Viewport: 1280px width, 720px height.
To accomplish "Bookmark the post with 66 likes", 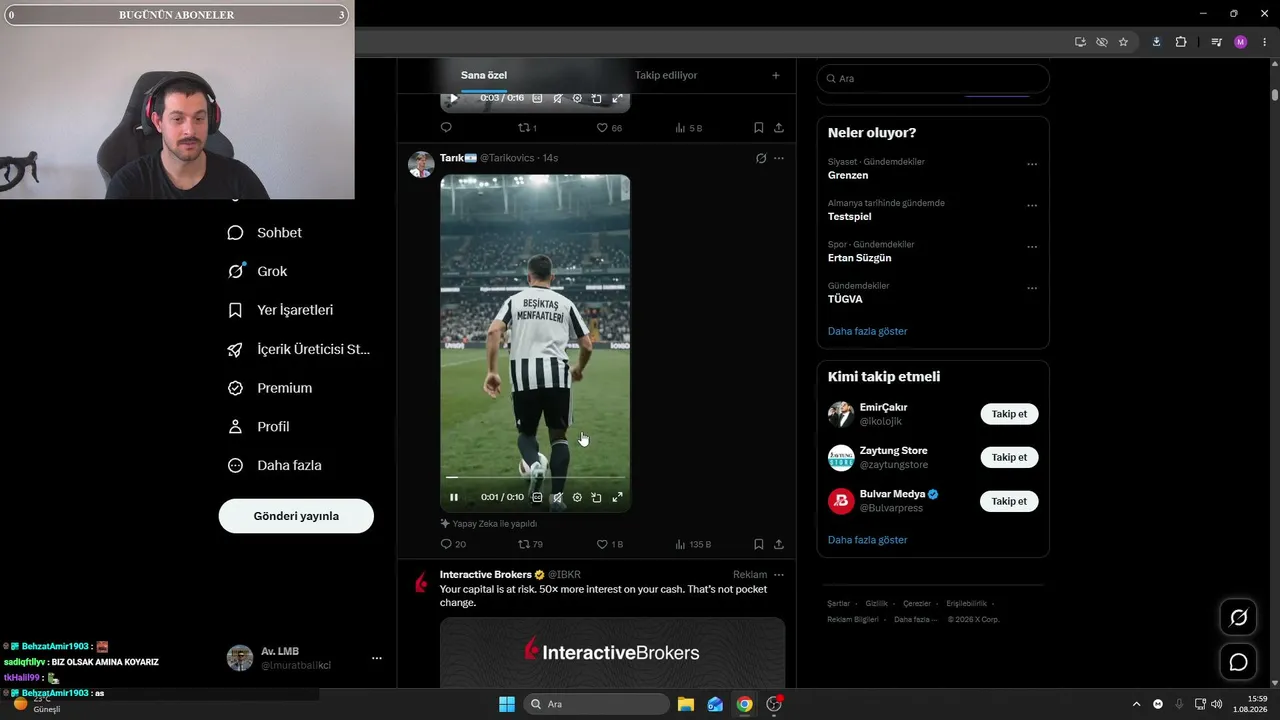I will click(758, 128).
